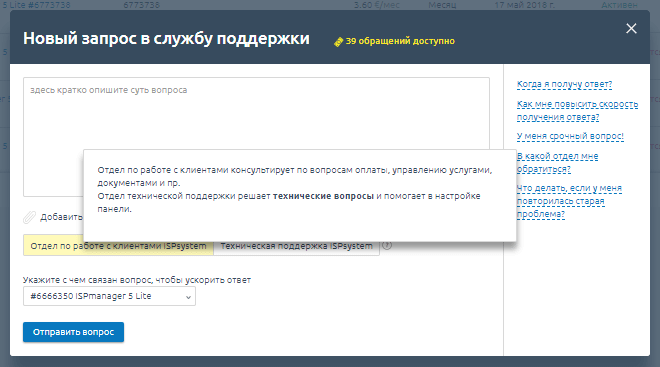Open link about repeated old problem
The width and height of the screenshot is (660, 367).
click(569, 201)
